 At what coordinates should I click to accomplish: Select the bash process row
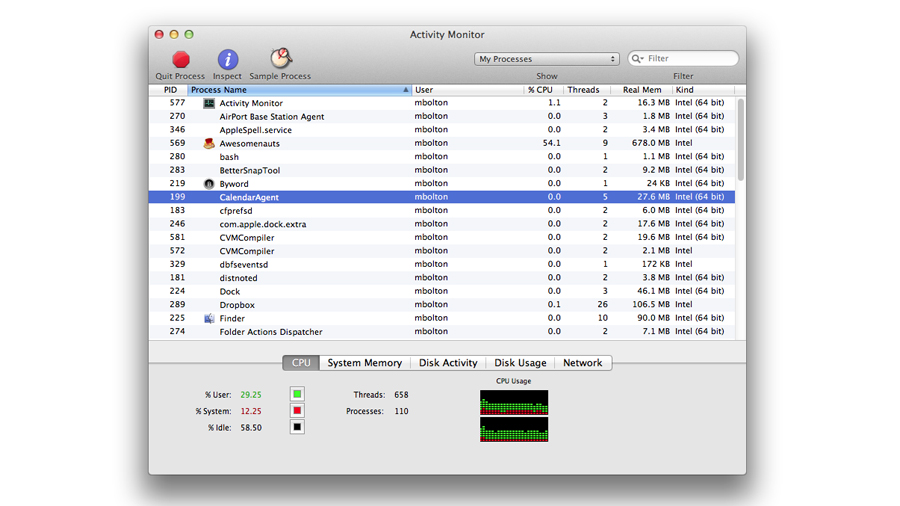442,157
